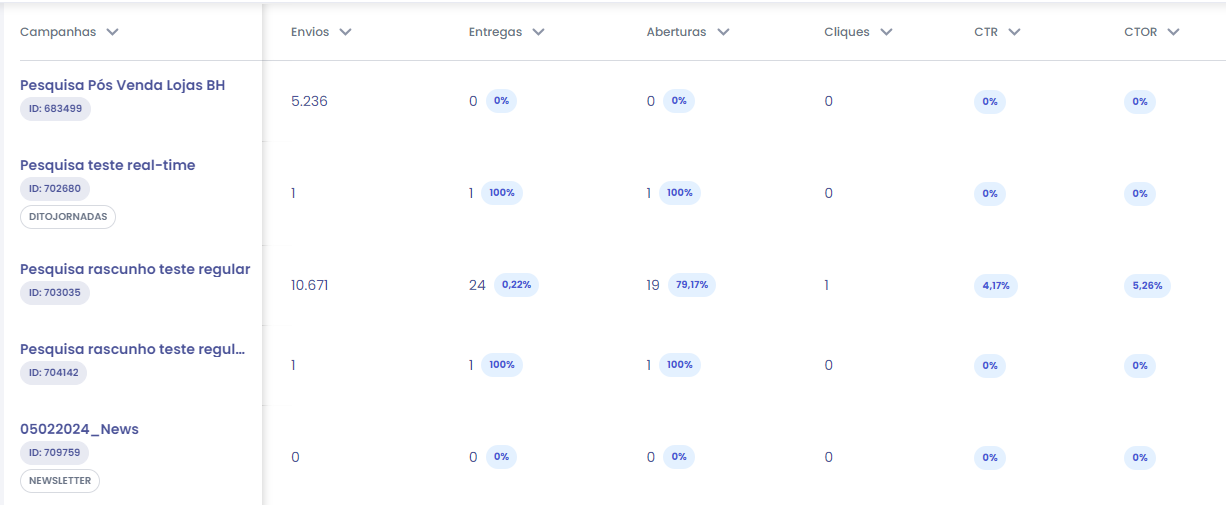Image resolution: width=1226 pixels, height=505 pixels.
Task: Click the 79,17% aberturas badge
Action: tap(692, 285)
